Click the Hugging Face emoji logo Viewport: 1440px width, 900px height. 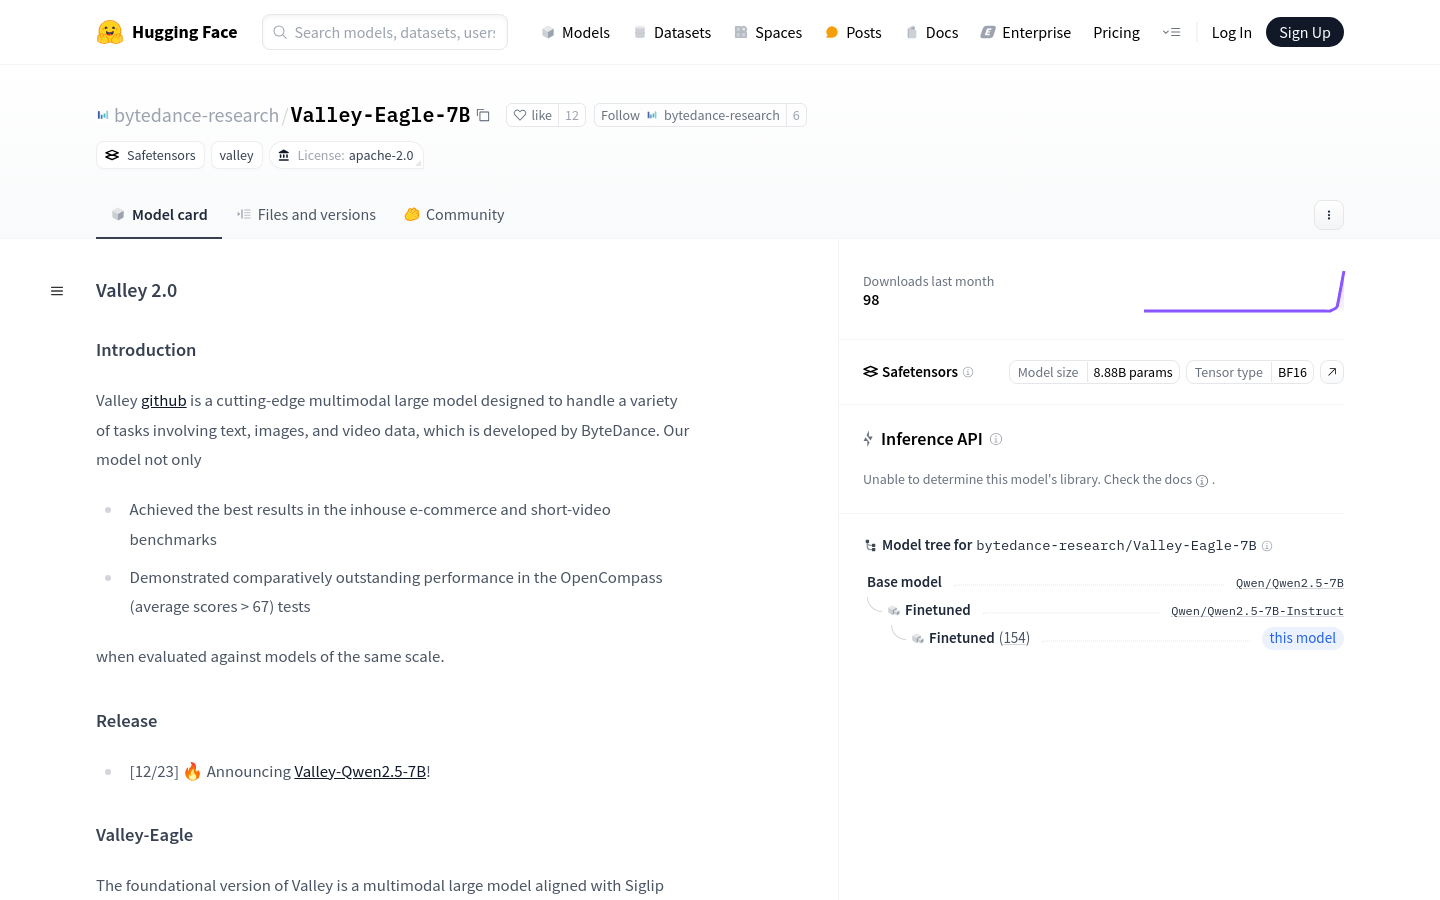point(110,32)
